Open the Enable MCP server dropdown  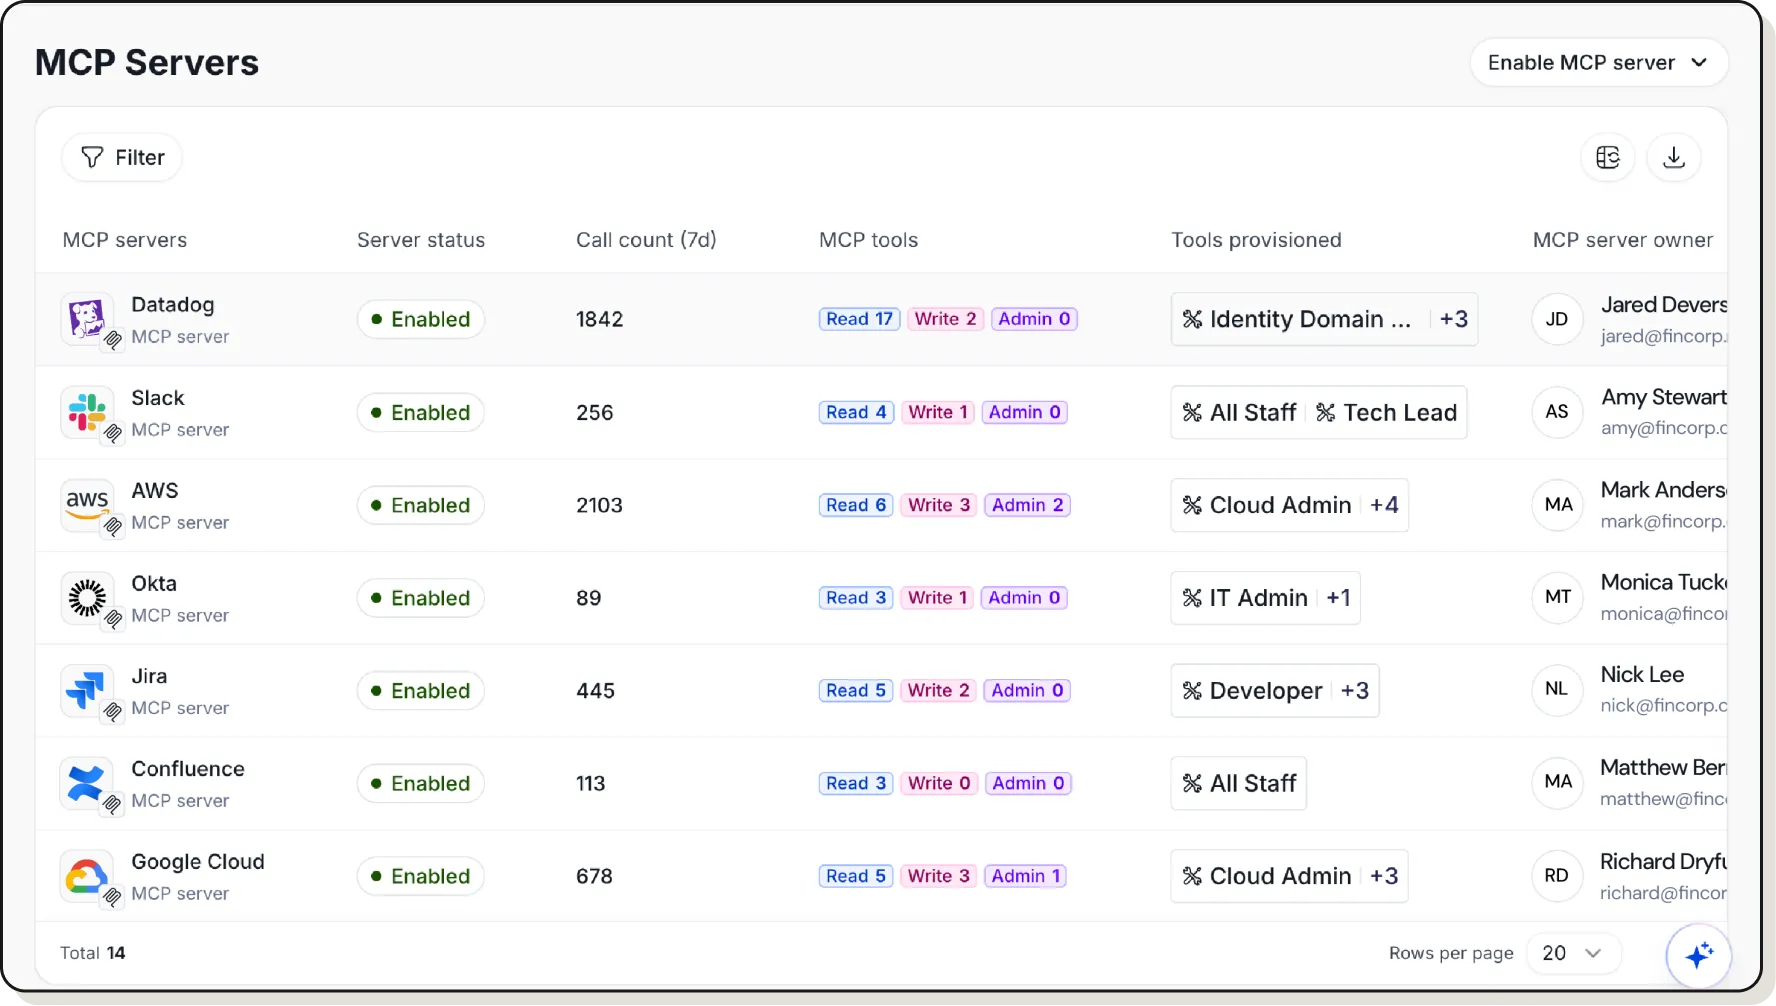click(x=1598, y=62)
